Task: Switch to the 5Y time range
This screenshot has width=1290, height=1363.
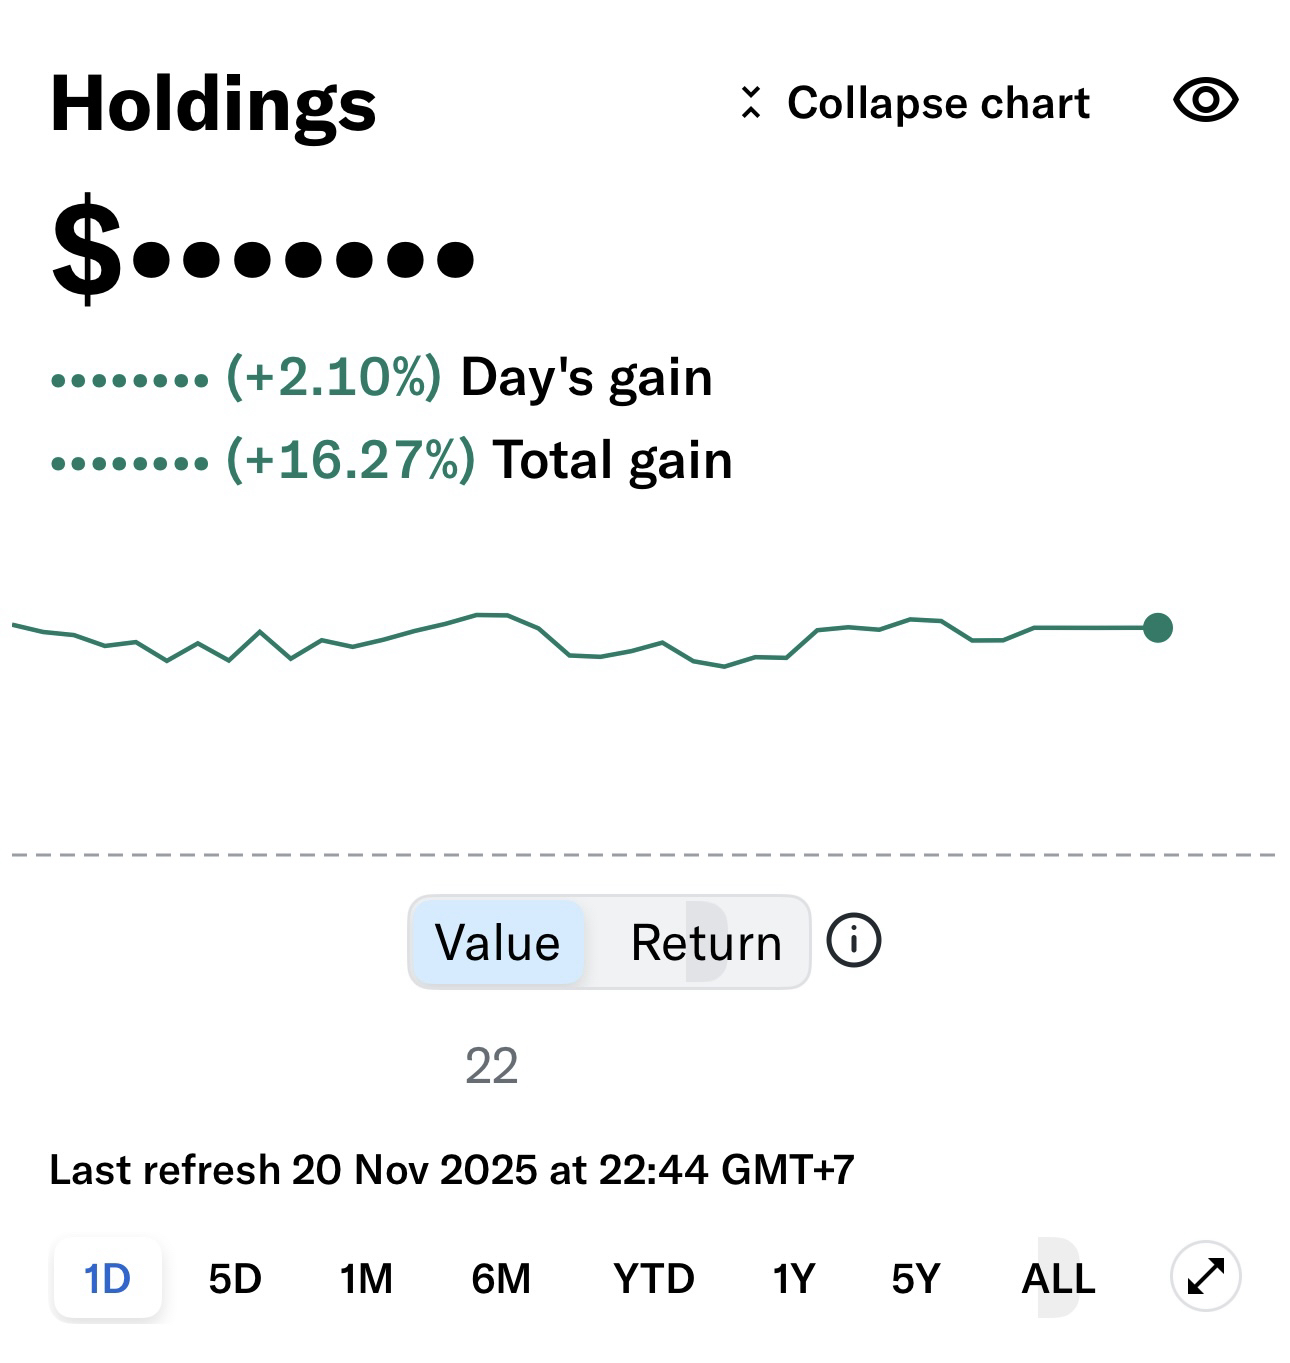Action: 915,1278
